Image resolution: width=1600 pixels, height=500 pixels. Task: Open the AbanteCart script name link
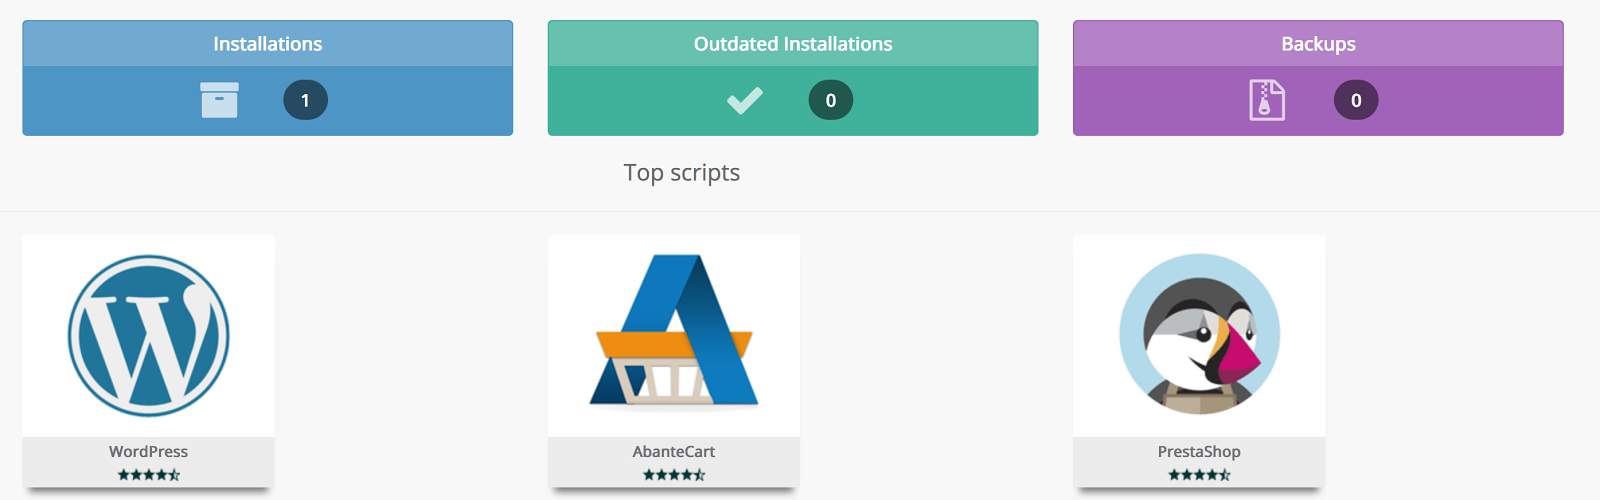[674, 452]
